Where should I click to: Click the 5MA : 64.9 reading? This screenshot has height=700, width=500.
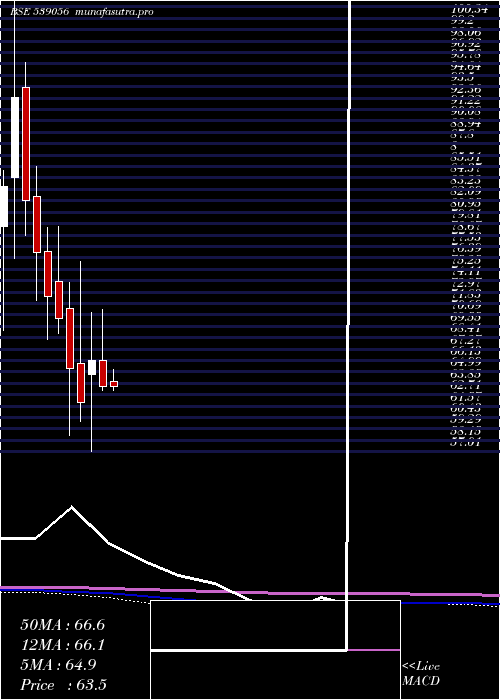tap(58, 665)
